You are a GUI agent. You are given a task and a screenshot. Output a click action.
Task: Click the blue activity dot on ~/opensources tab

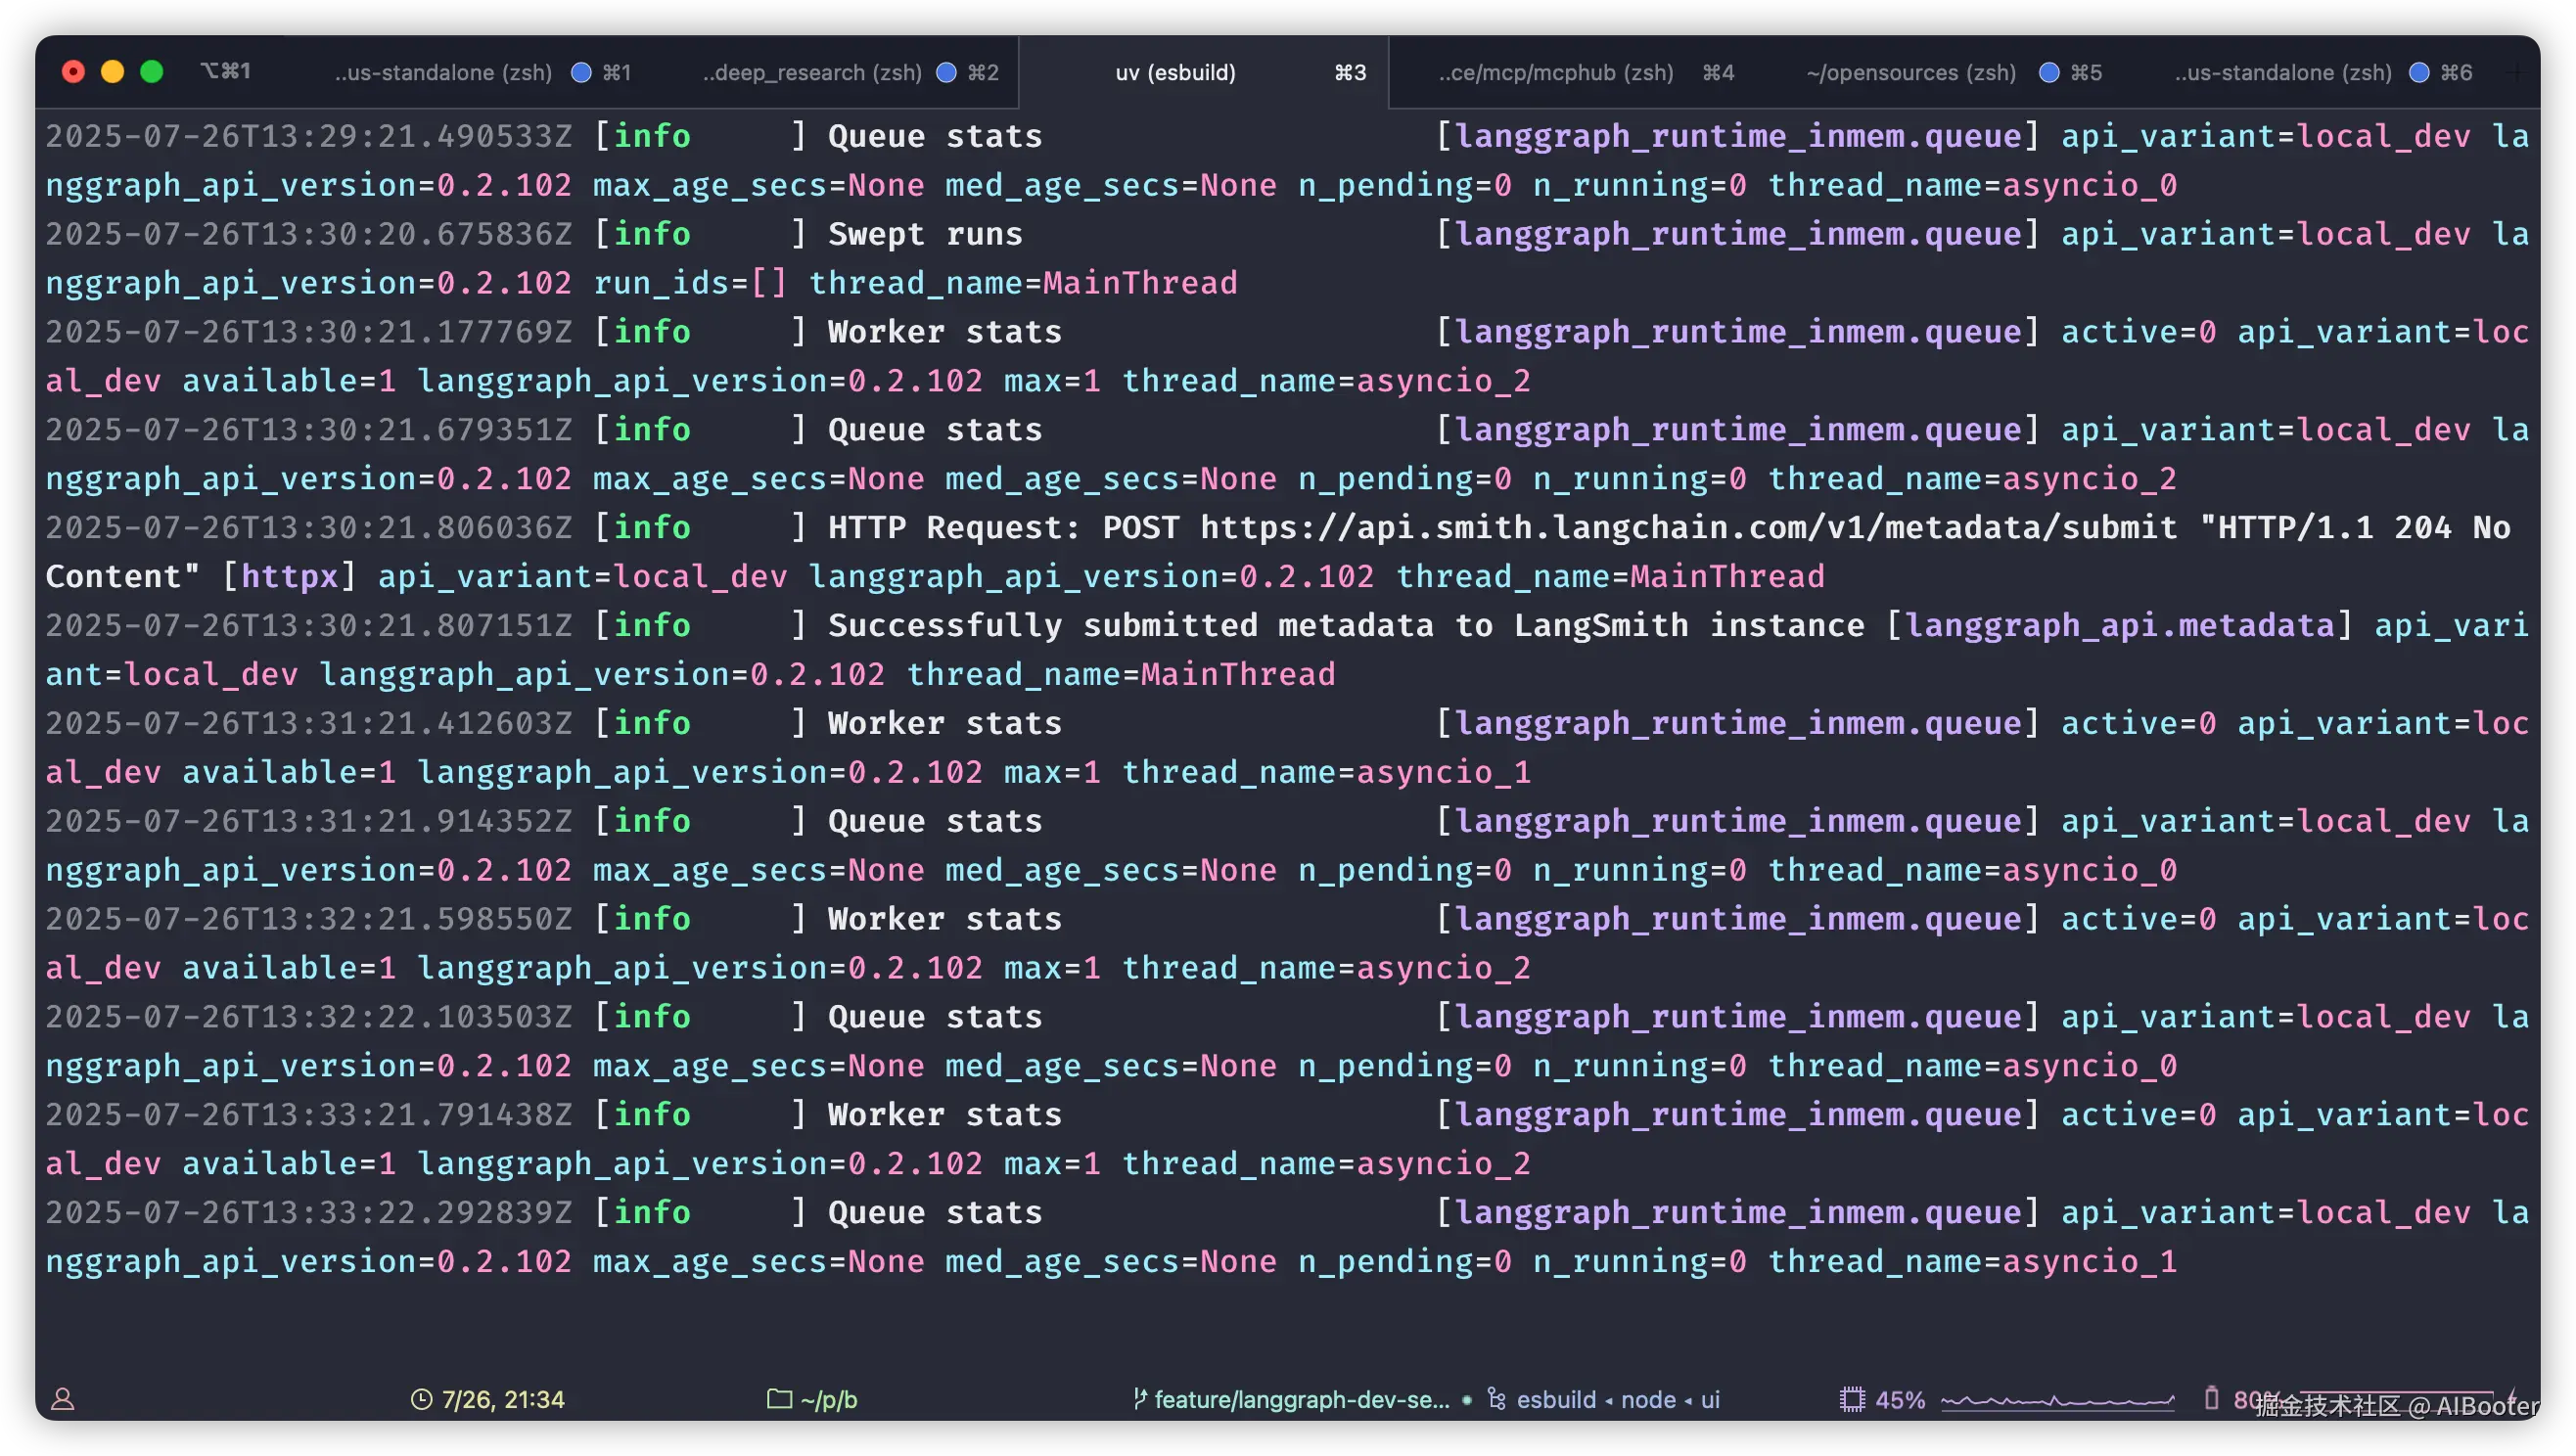tap(2049, 72)
